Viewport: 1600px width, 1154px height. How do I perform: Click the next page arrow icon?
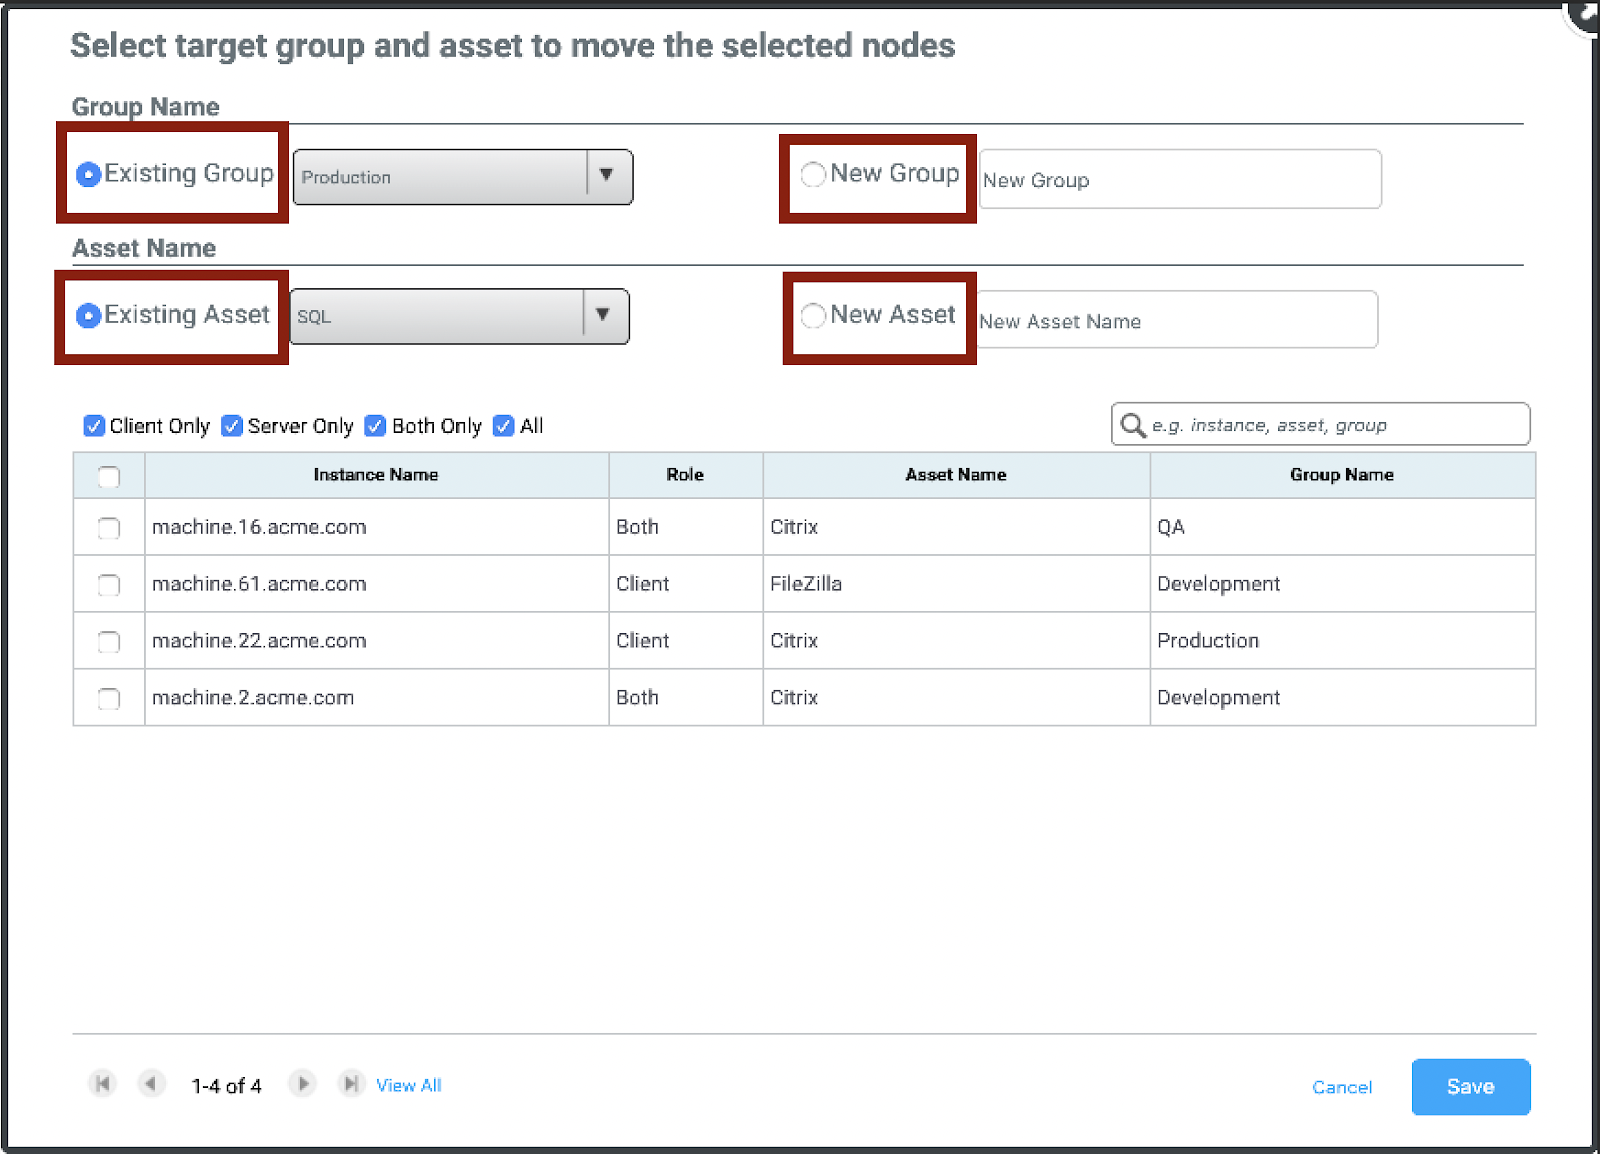[x=302, y=1084]
